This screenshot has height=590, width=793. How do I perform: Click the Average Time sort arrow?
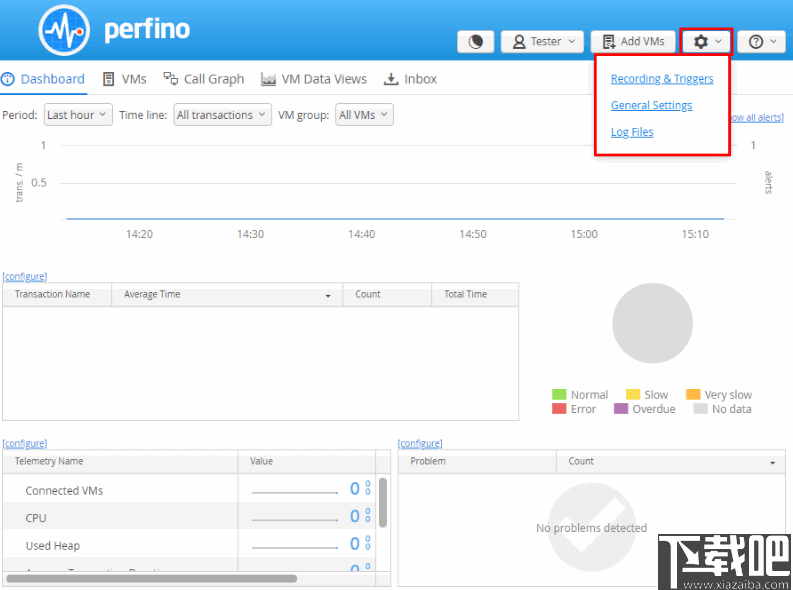pyautogui.click(x=328, y=296)
